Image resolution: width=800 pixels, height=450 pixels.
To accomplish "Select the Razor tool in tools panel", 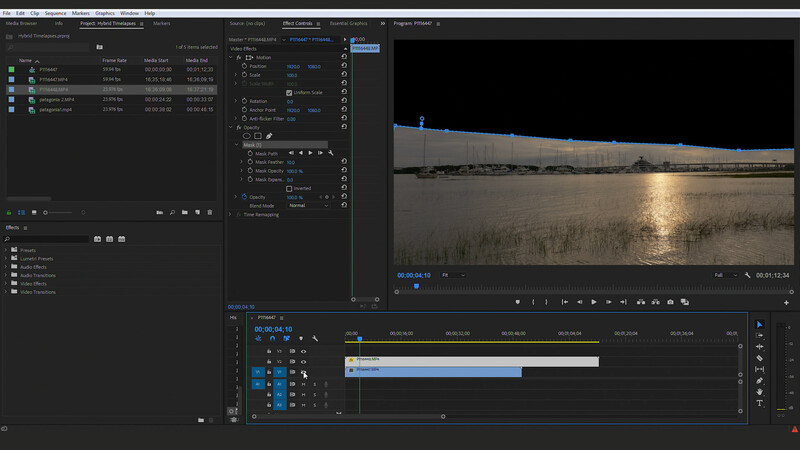I will click(x=759, y=358).
